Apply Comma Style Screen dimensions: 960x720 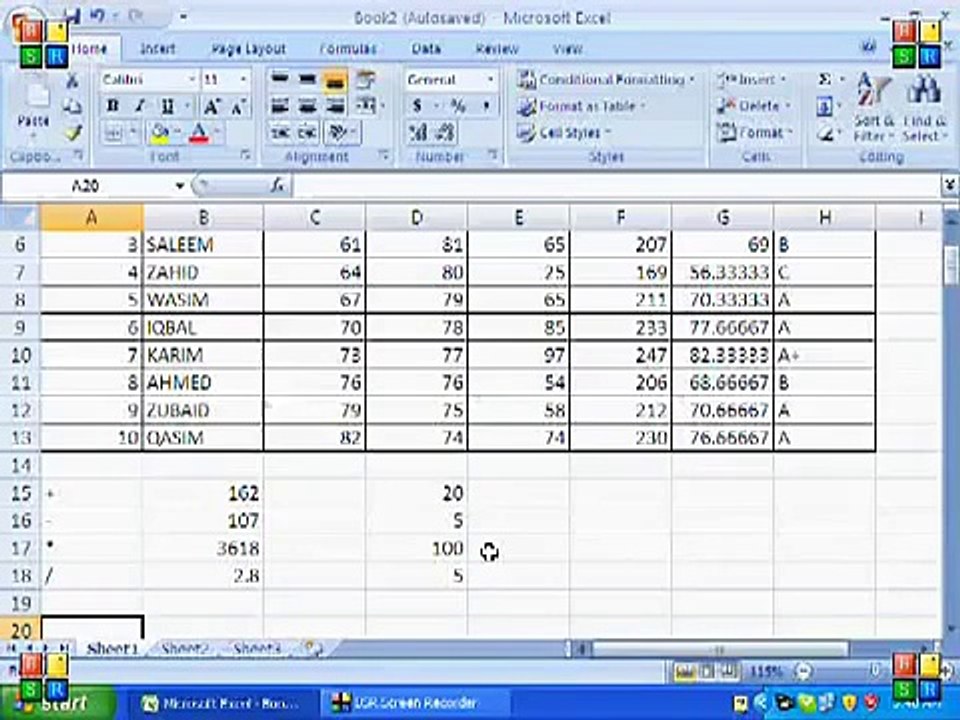[x=486, y=106]
